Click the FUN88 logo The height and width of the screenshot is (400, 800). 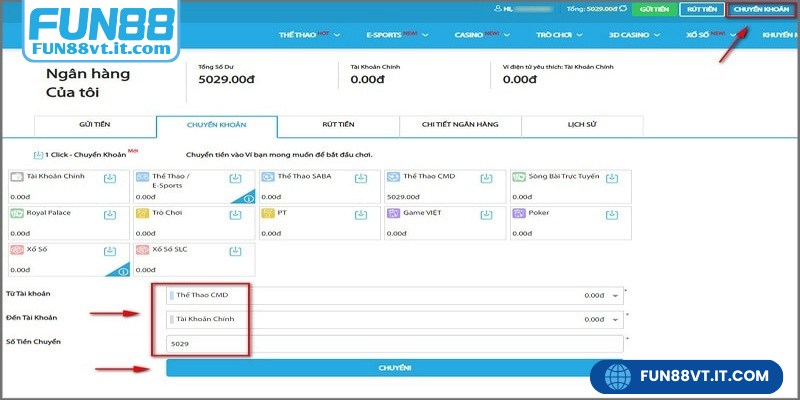101,30
